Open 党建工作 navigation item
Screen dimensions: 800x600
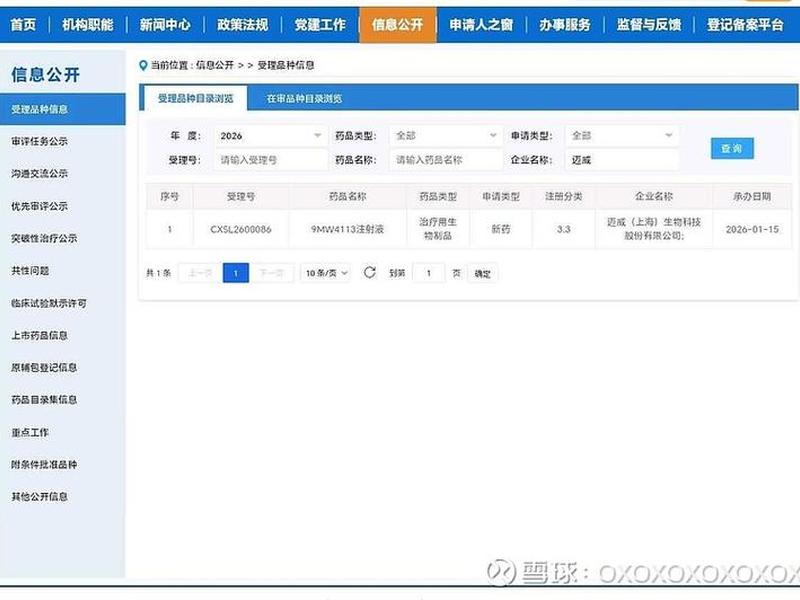320,24
